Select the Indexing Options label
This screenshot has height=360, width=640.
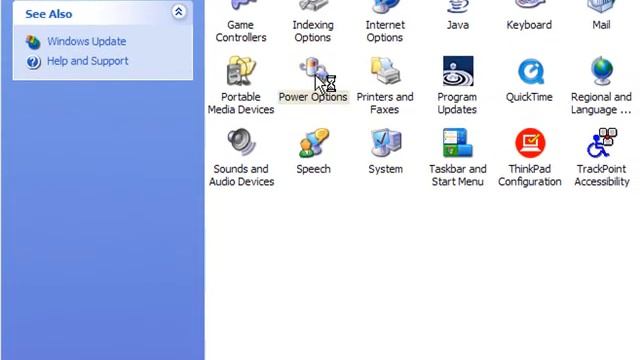click(x=313, y=31)
